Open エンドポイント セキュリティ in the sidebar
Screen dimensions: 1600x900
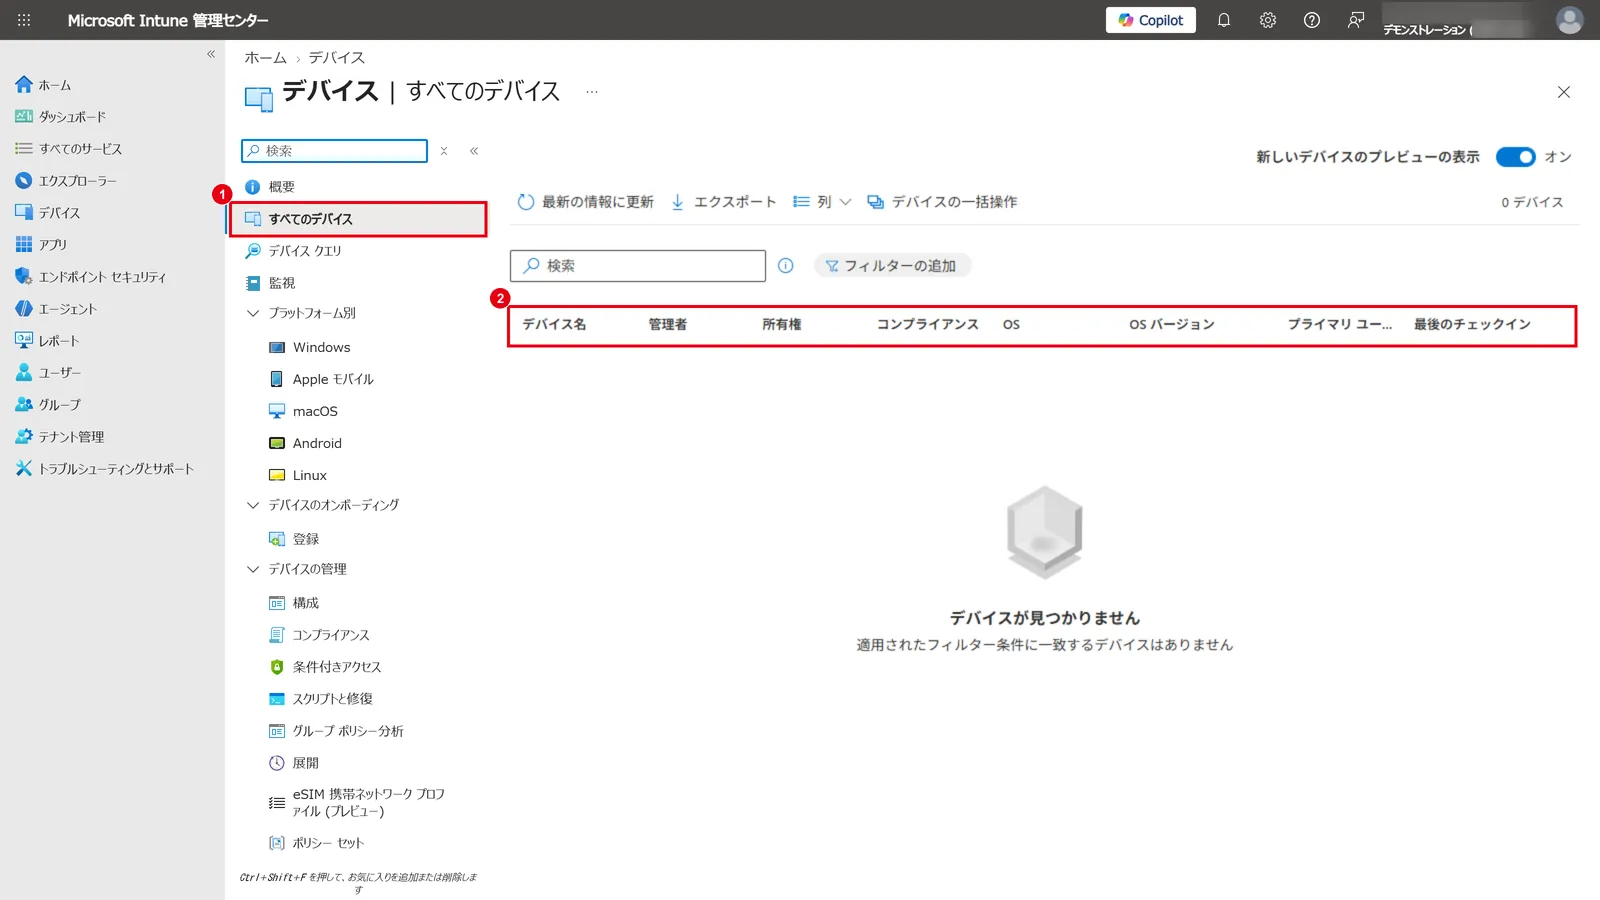[90, 277]
